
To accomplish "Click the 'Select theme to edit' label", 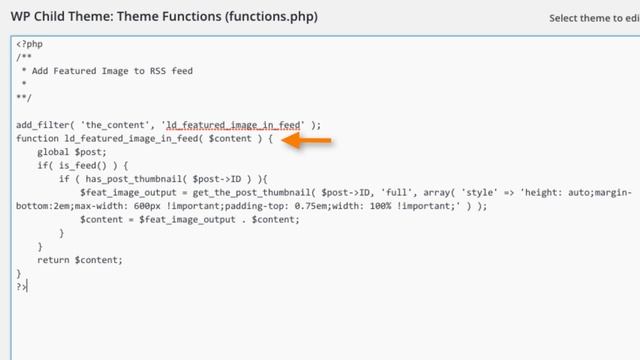I will pyautogui.click(x=594, y=18).
